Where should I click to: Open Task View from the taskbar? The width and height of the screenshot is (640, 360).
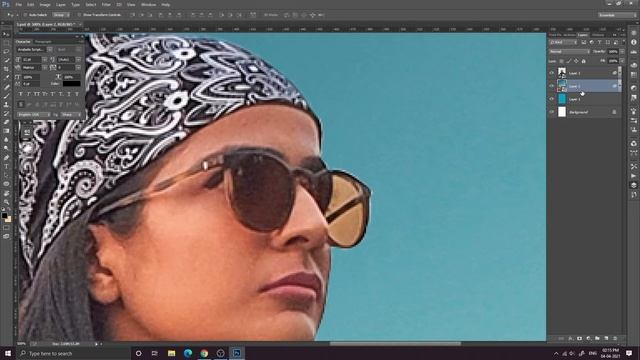tap(155, 353)
